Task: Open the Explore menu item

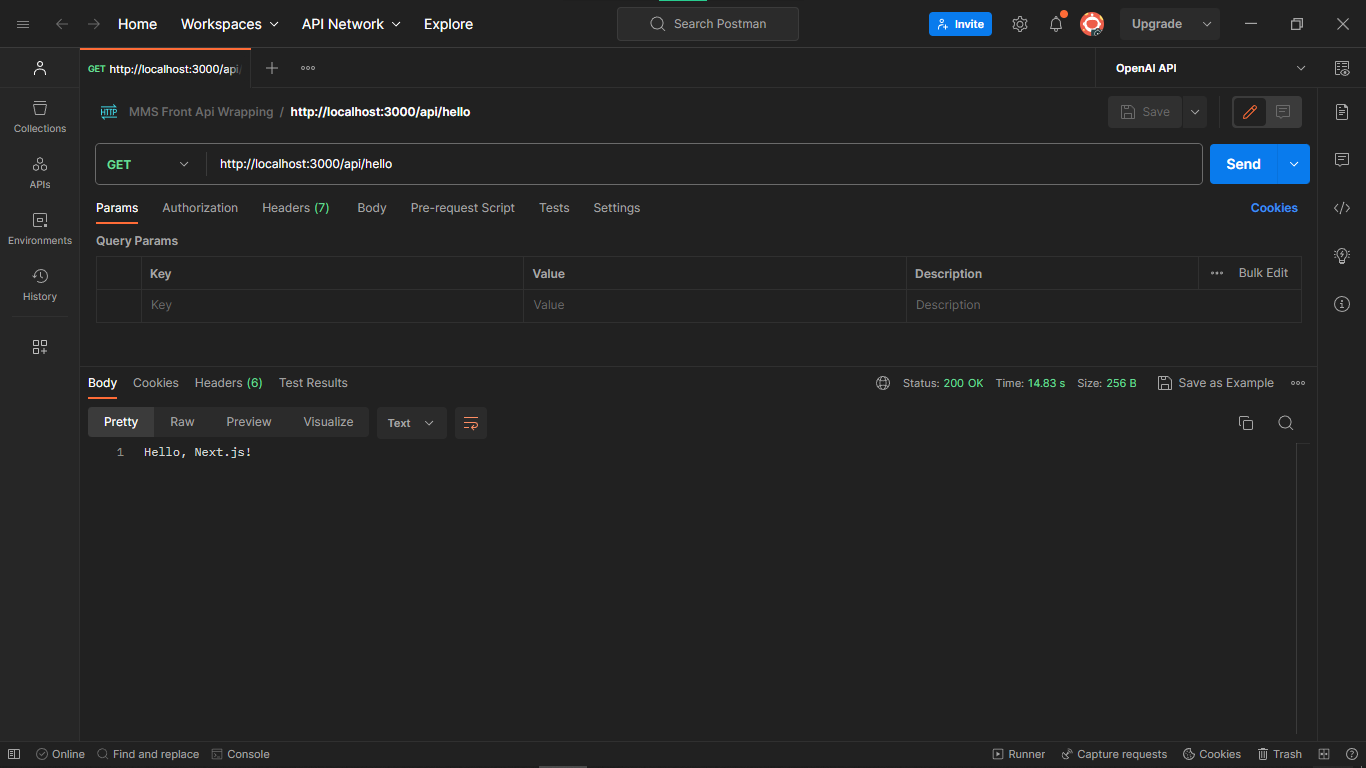Action: point(448,24)
